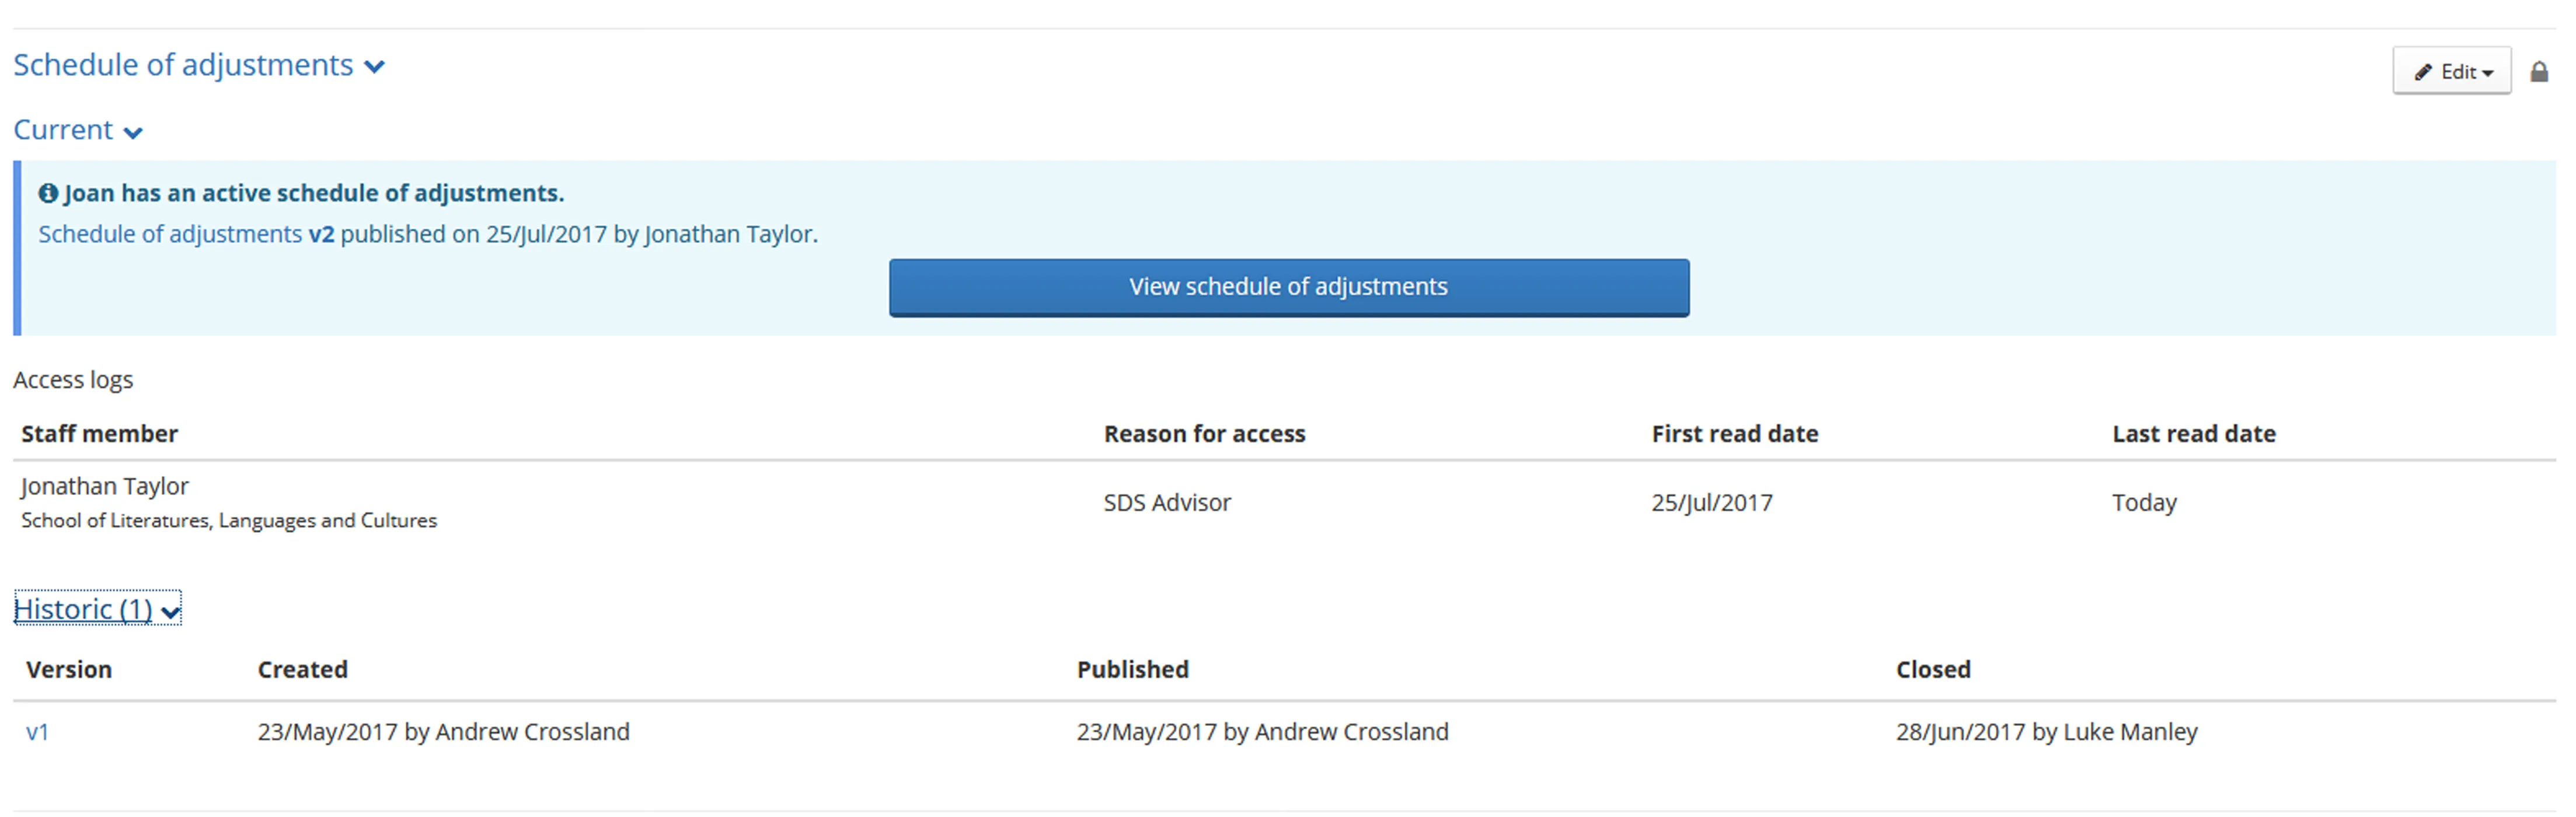Open the Edit dropdown menu
Screen dimensions: 2576x817
pyautogui.click(x=2452, y=71)
